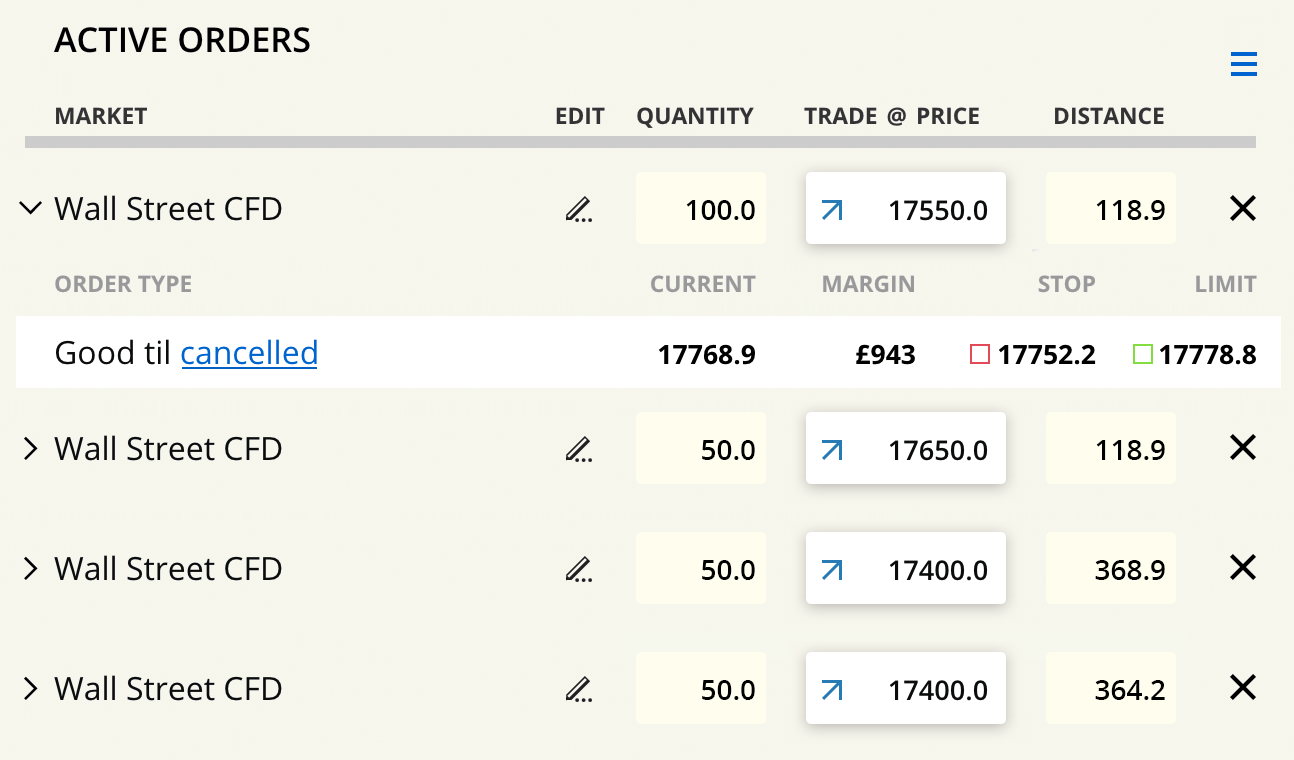Click edit pencil for the 17550.0 order
The height and width of the screenshot is (760, 1294).
(578, 209)
